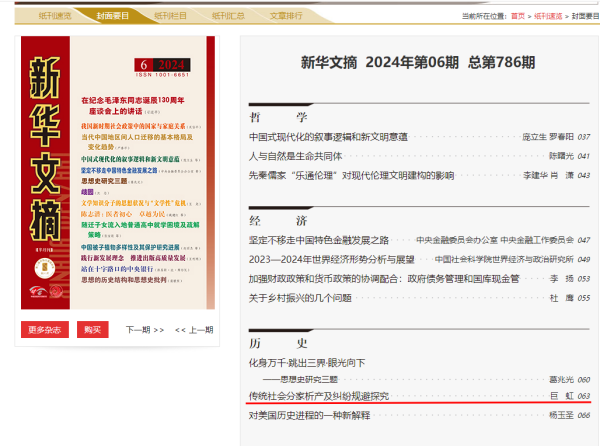Image resolution: width=600 pixels, height=446 pixels.
Task: Click author name 杨玉圣
Action: [561, 415]
